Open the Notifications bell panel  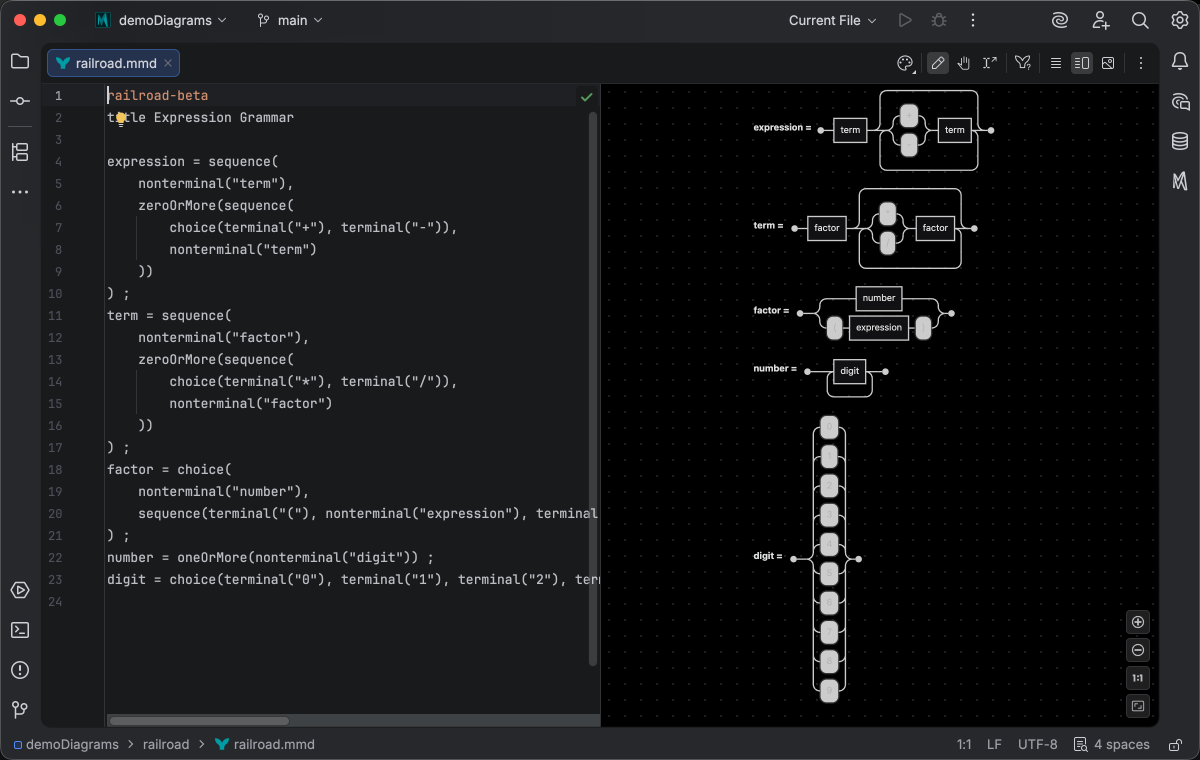[1180, 61]
